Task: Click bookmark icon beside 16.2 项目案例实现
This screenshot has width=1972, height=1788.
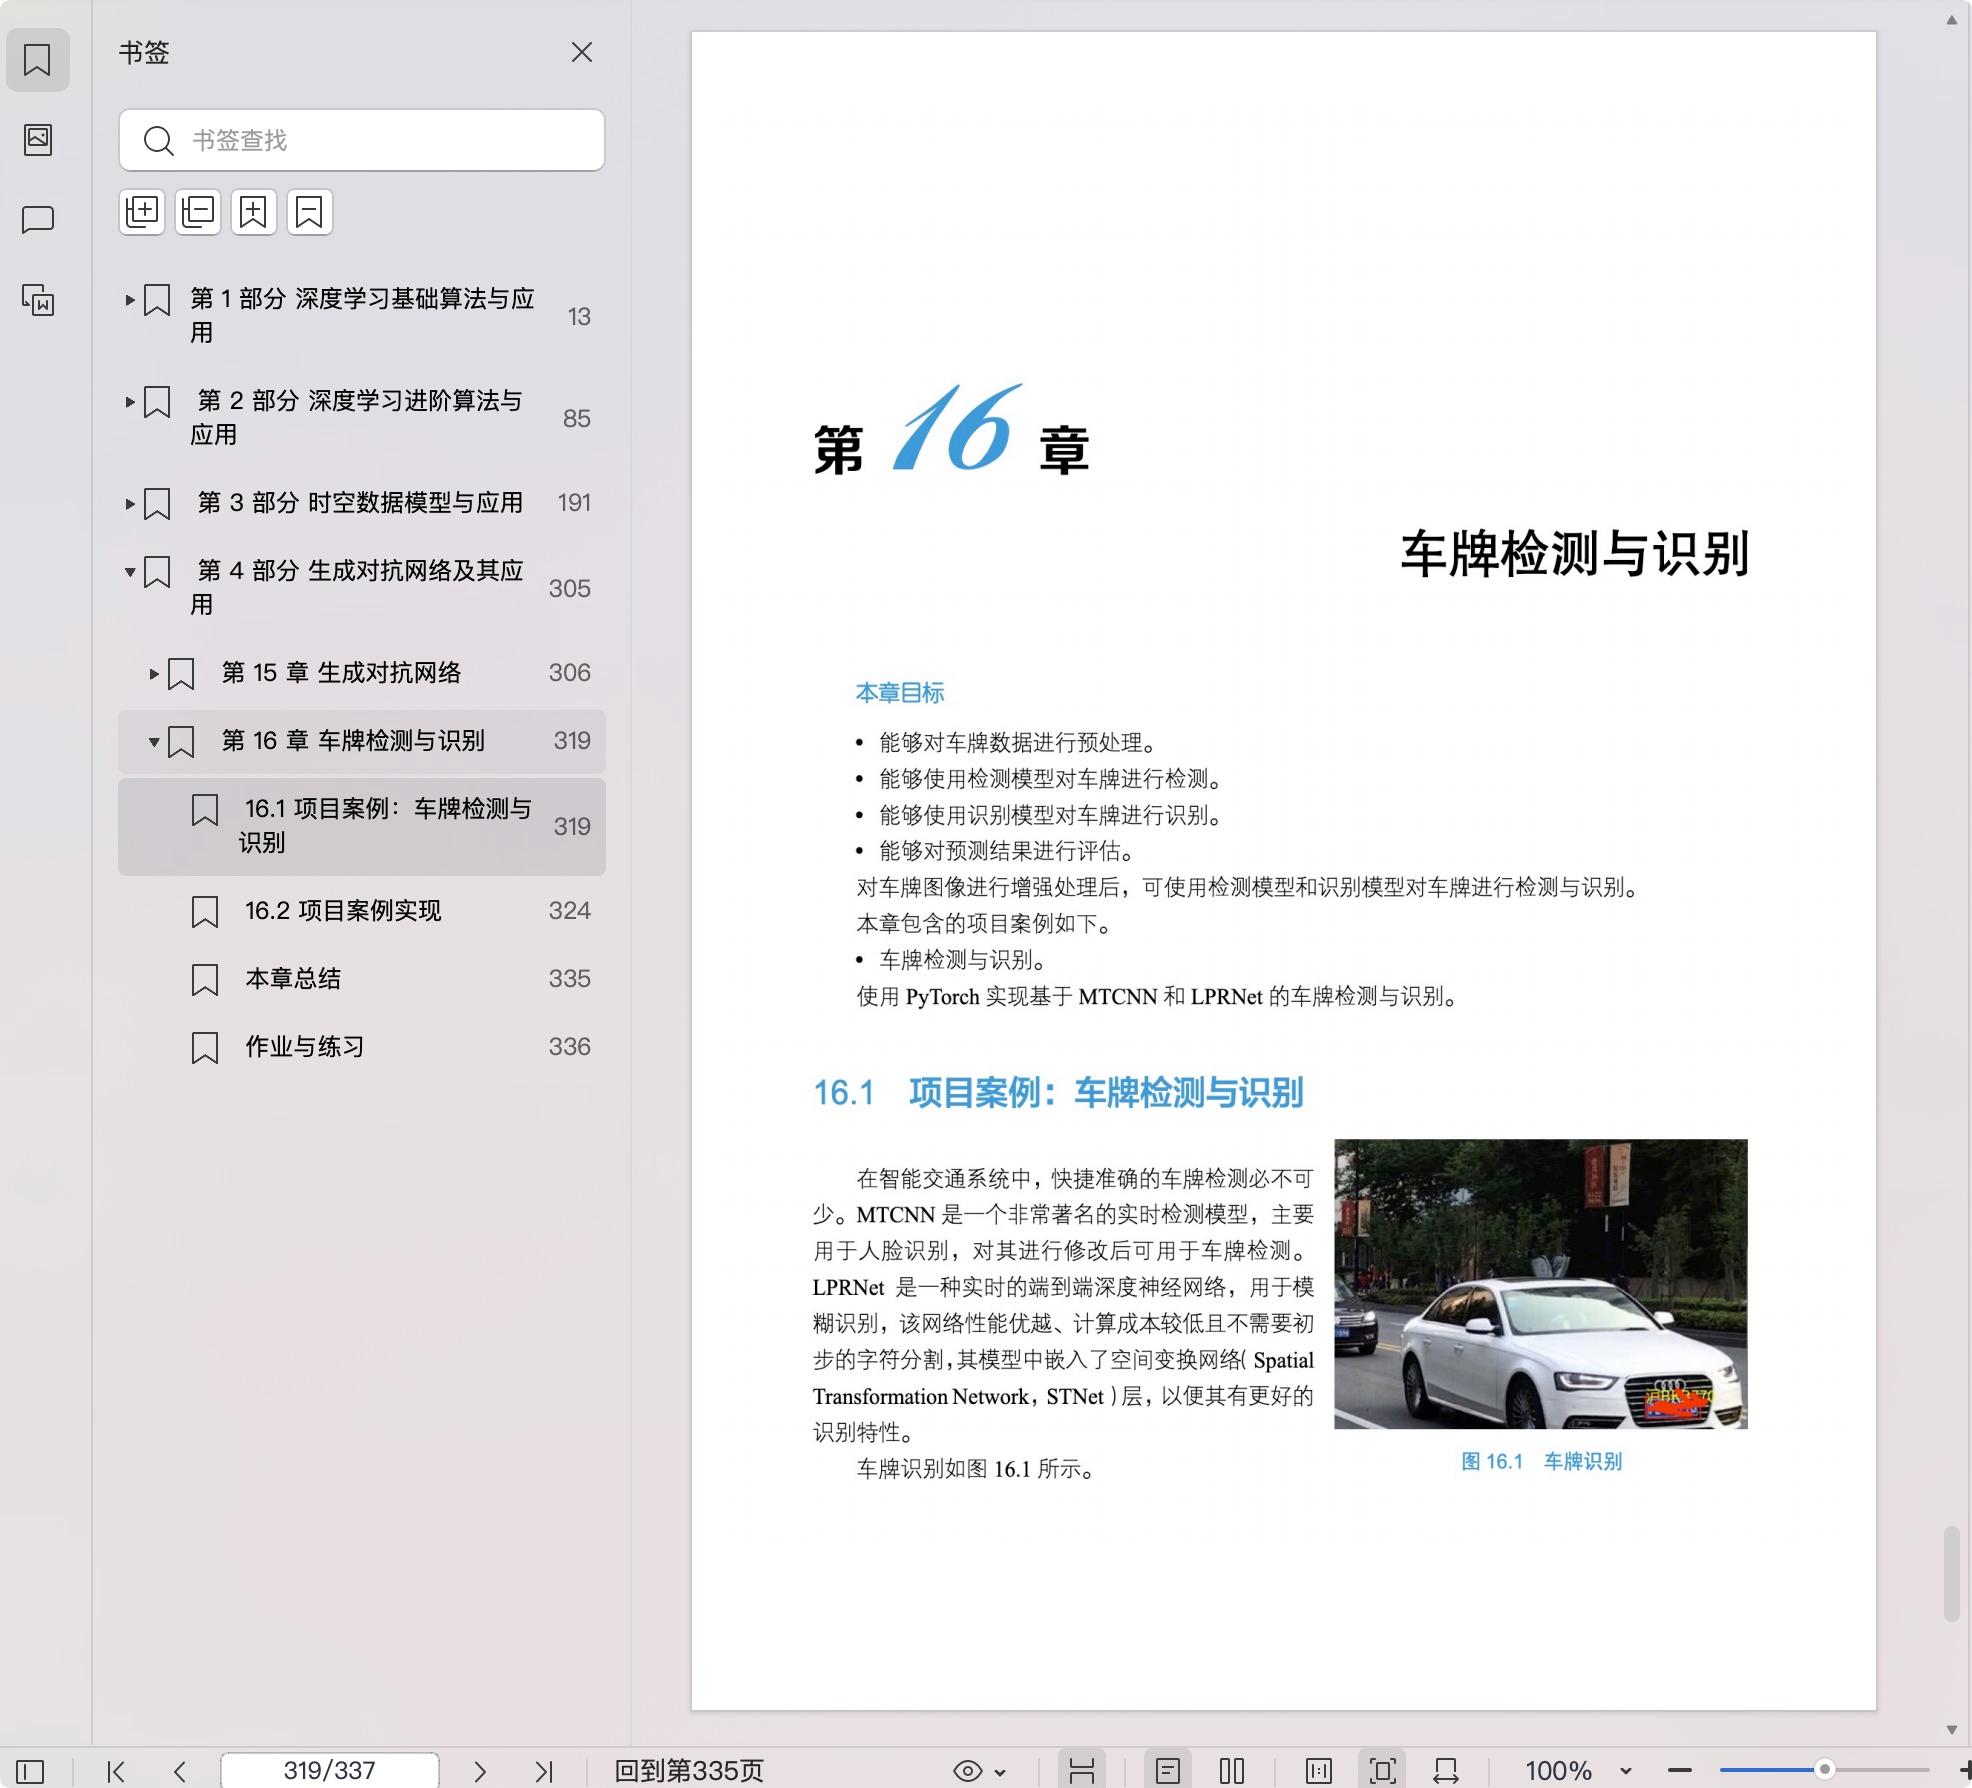Action: [205, 911]
